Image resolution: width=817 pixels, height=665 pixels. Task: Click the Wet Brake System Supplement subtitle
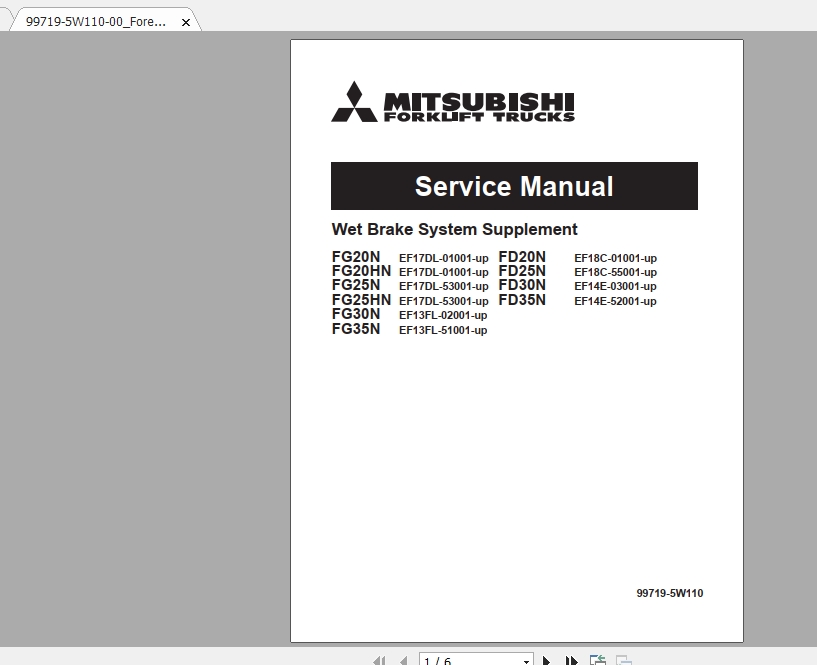[x=454, y=229]
